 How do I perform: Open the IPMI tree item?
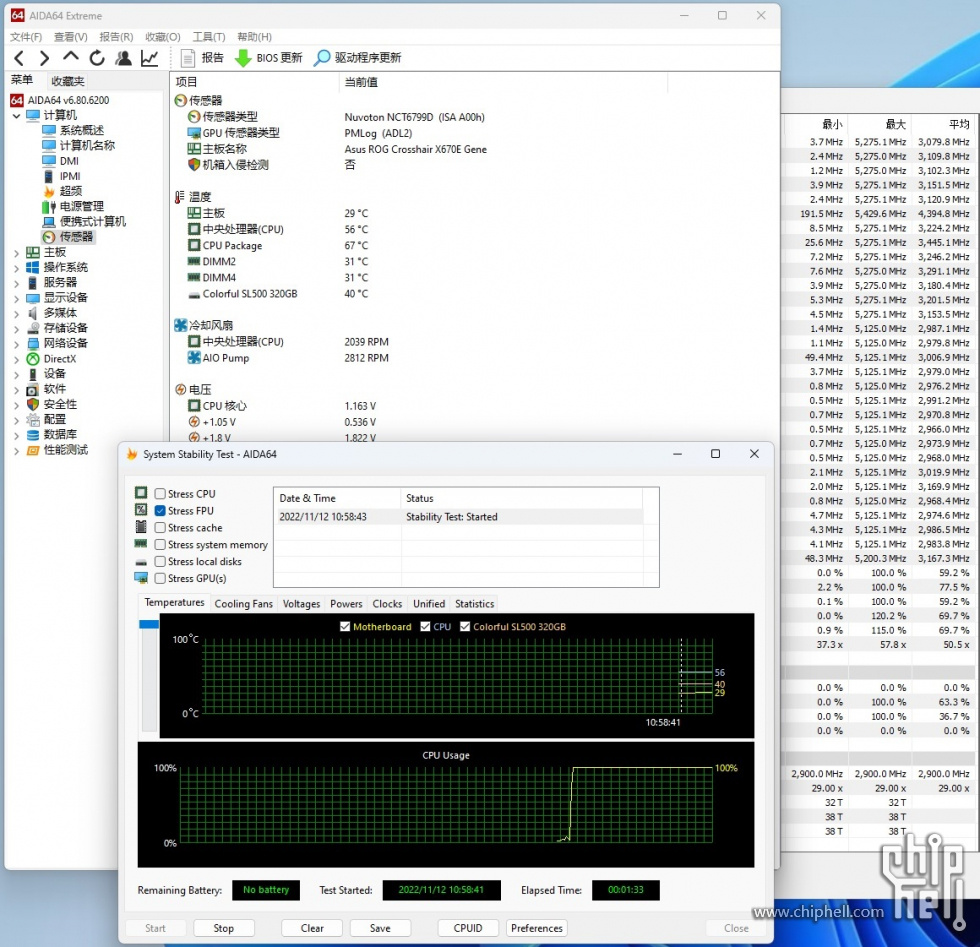pyautogui.click(x=70, y=176)
